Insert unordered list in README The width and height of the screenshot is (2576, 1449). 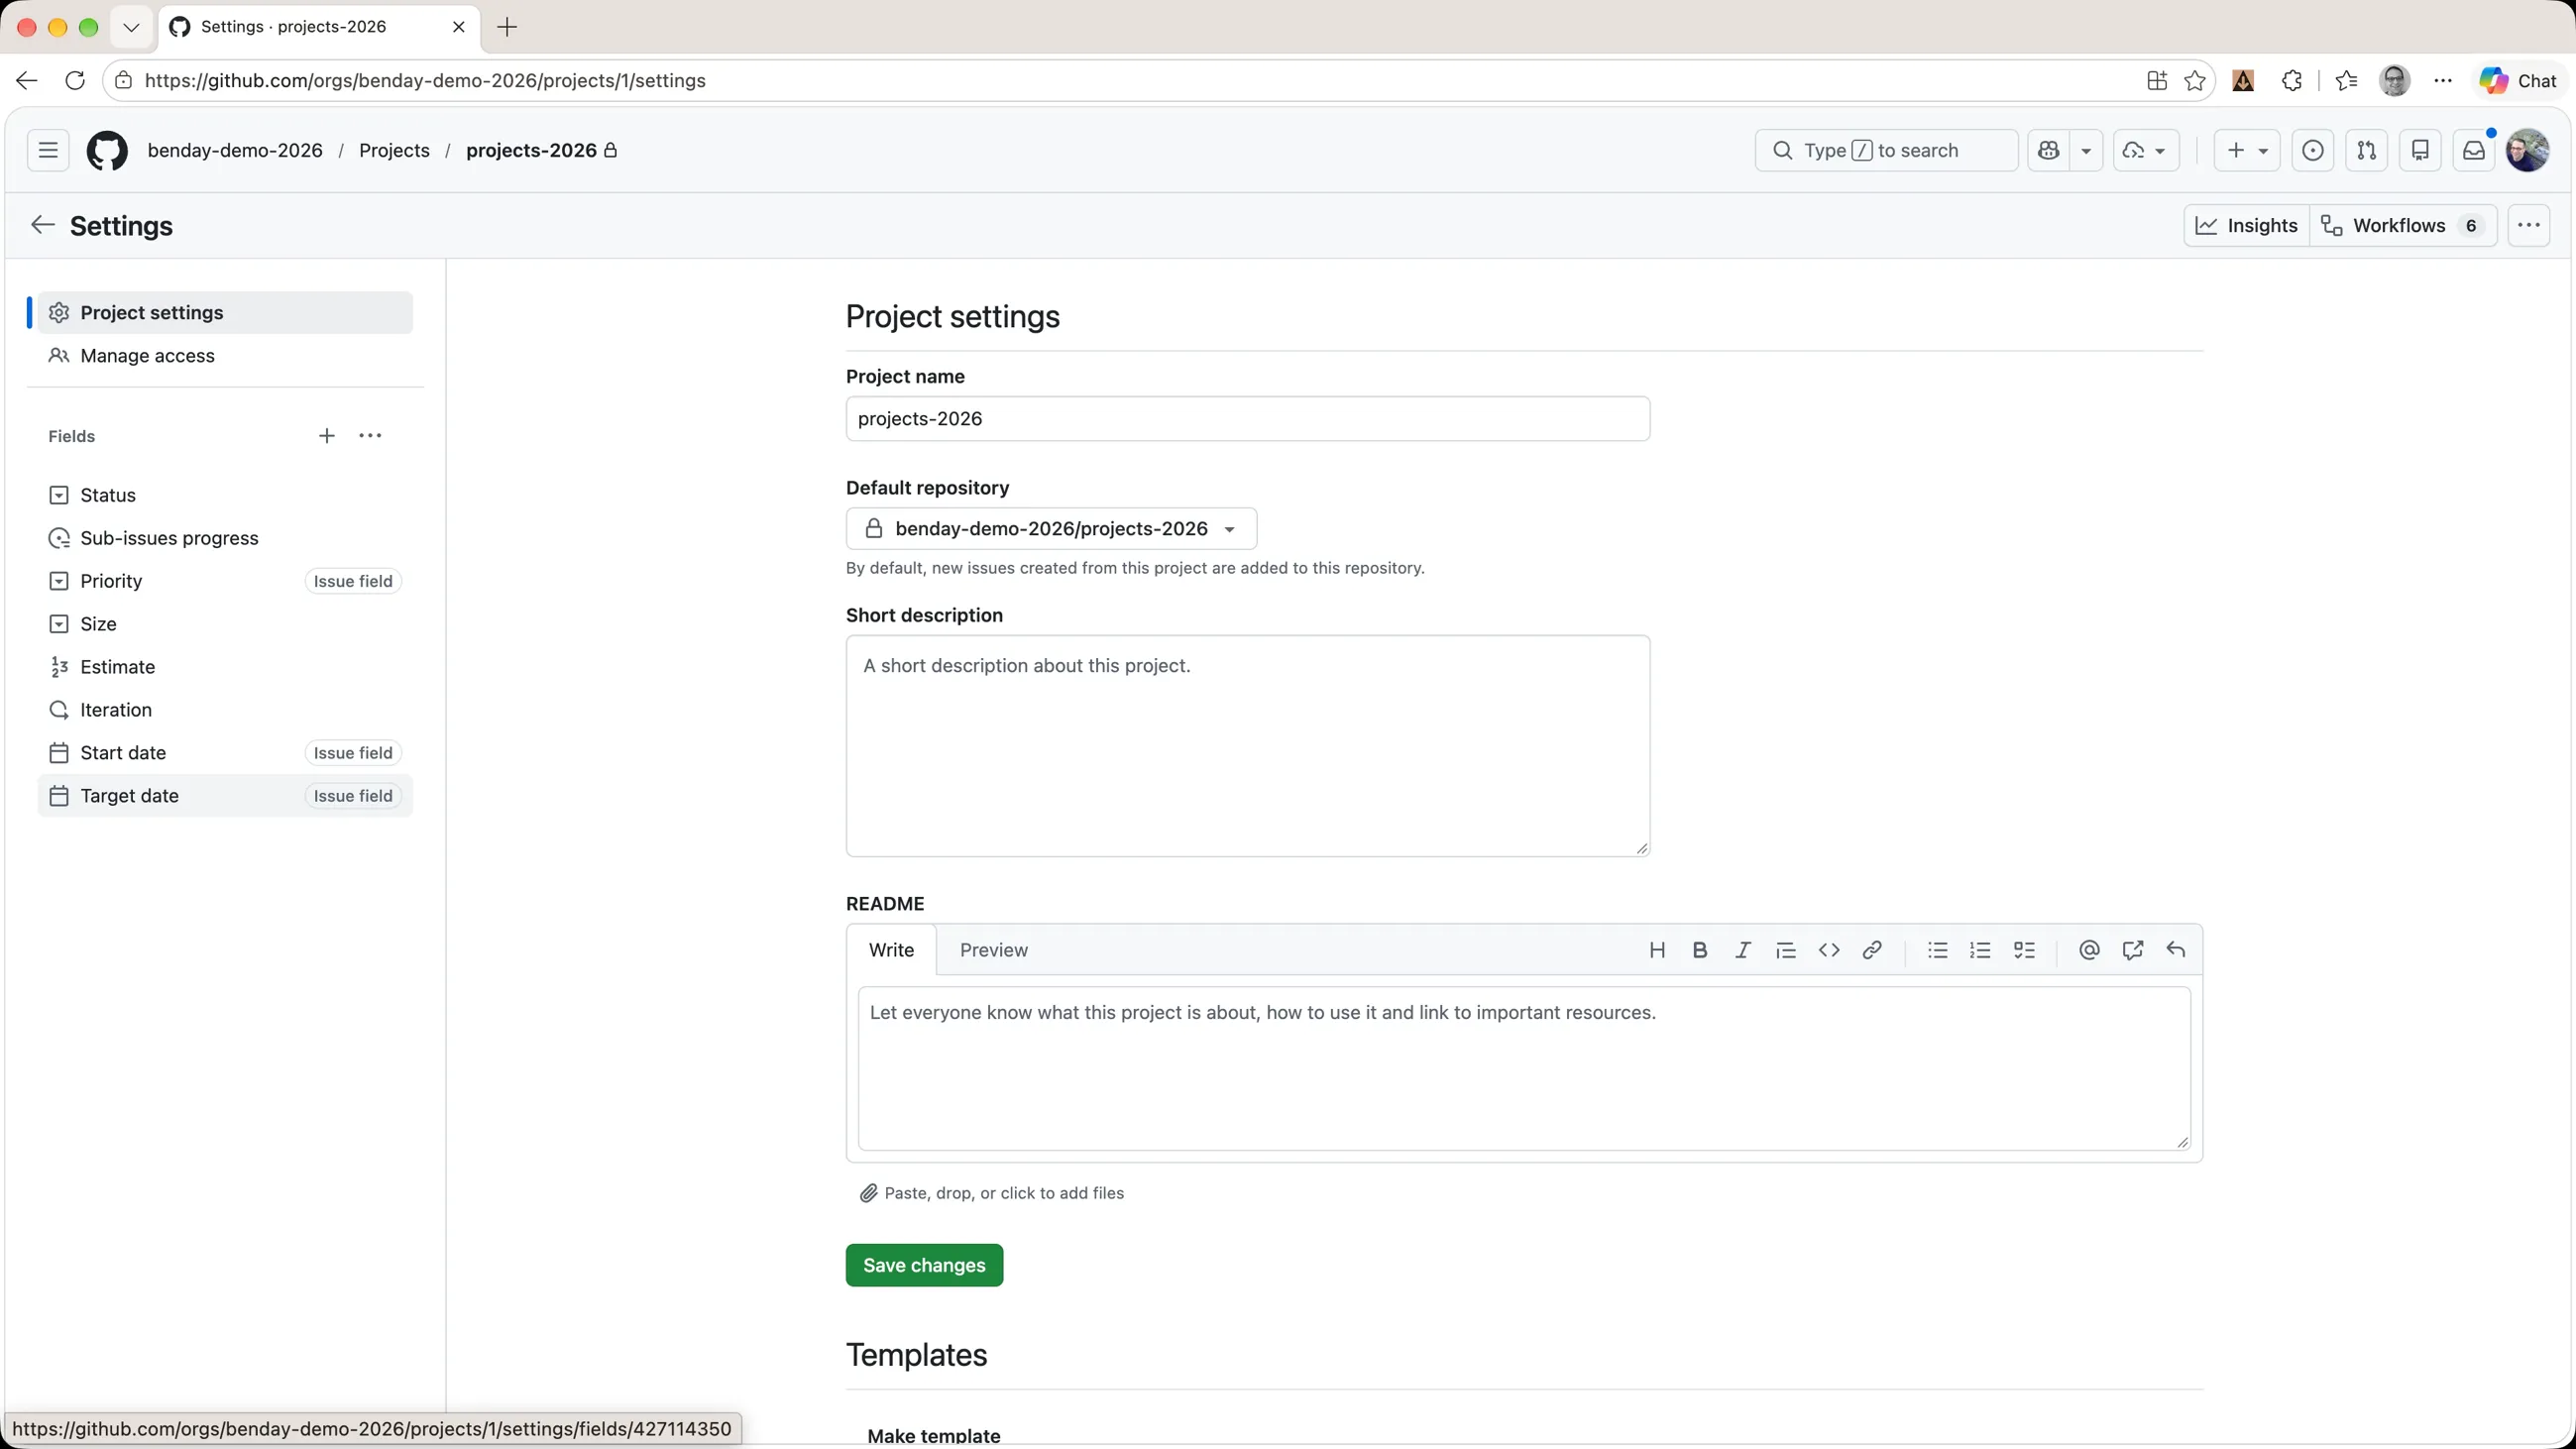[1938, 950]
